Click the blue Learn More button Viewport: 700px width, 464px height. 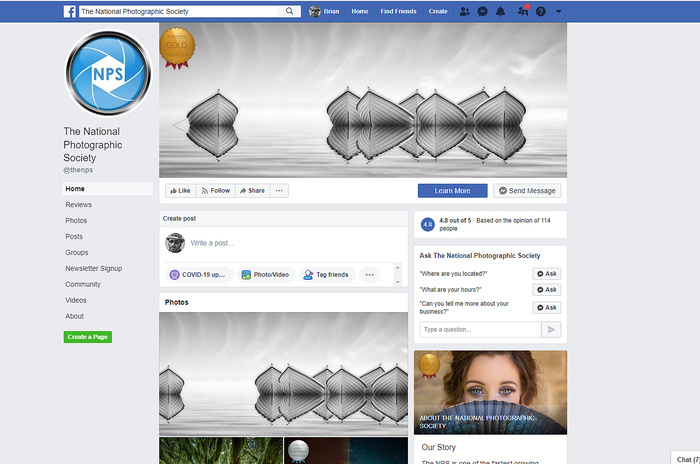453,191
